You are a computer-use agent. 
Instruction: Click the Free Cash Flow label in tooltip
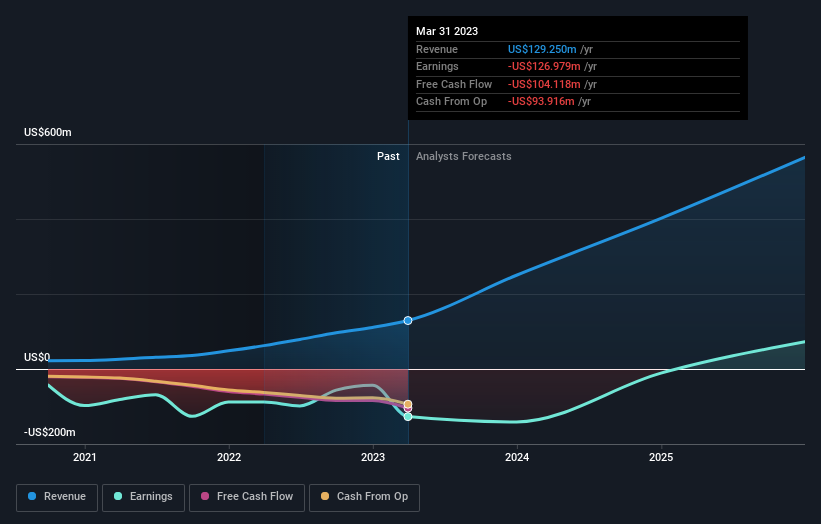[x=454, y=84]
